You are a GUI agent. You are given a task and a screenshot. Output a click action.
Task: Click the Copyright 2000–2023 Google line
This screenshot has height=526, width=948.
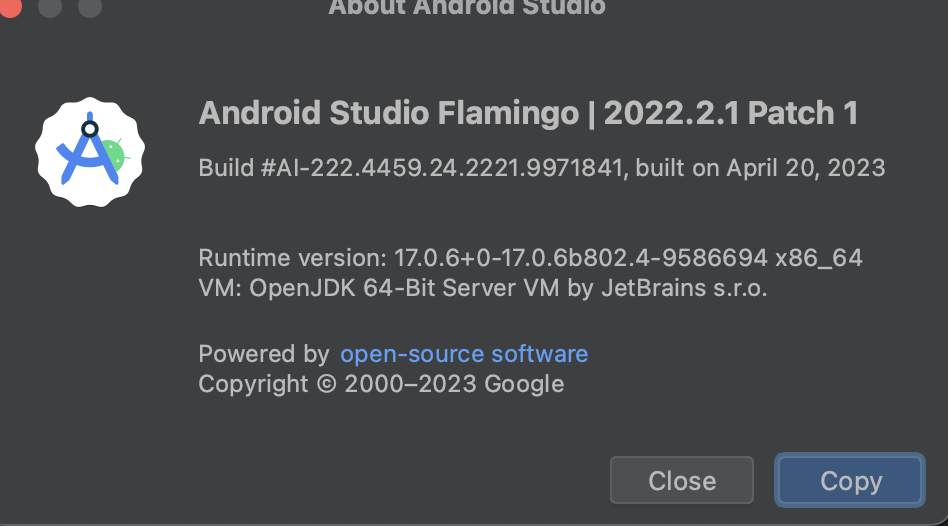[x=381, y=384]
